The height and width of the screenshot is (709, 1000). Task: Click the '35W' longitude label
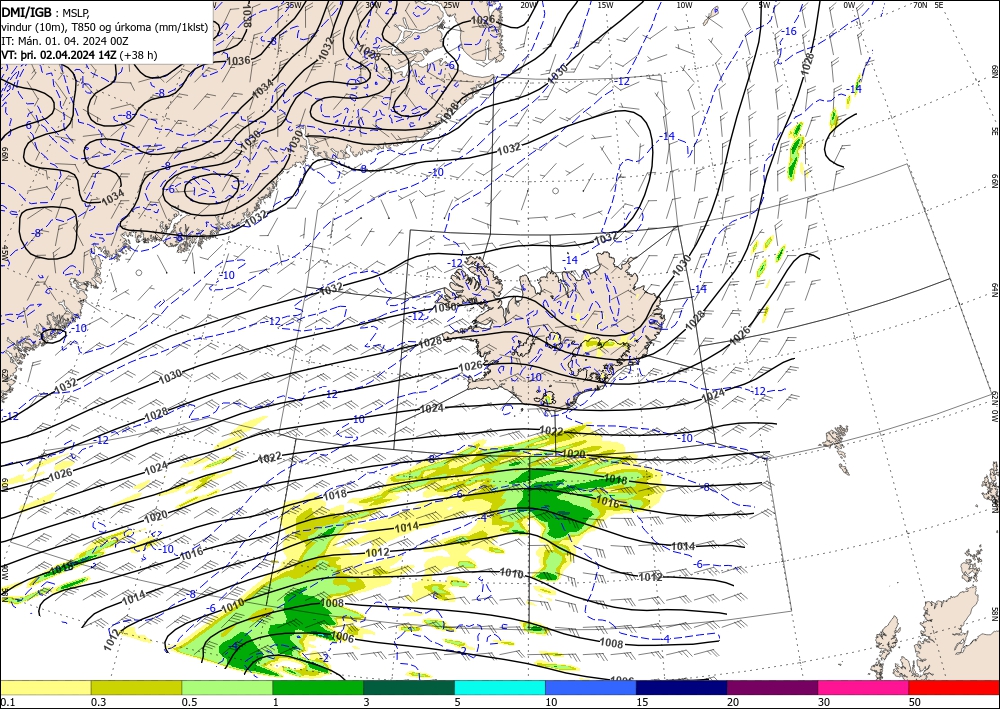(x=293, y=5)
